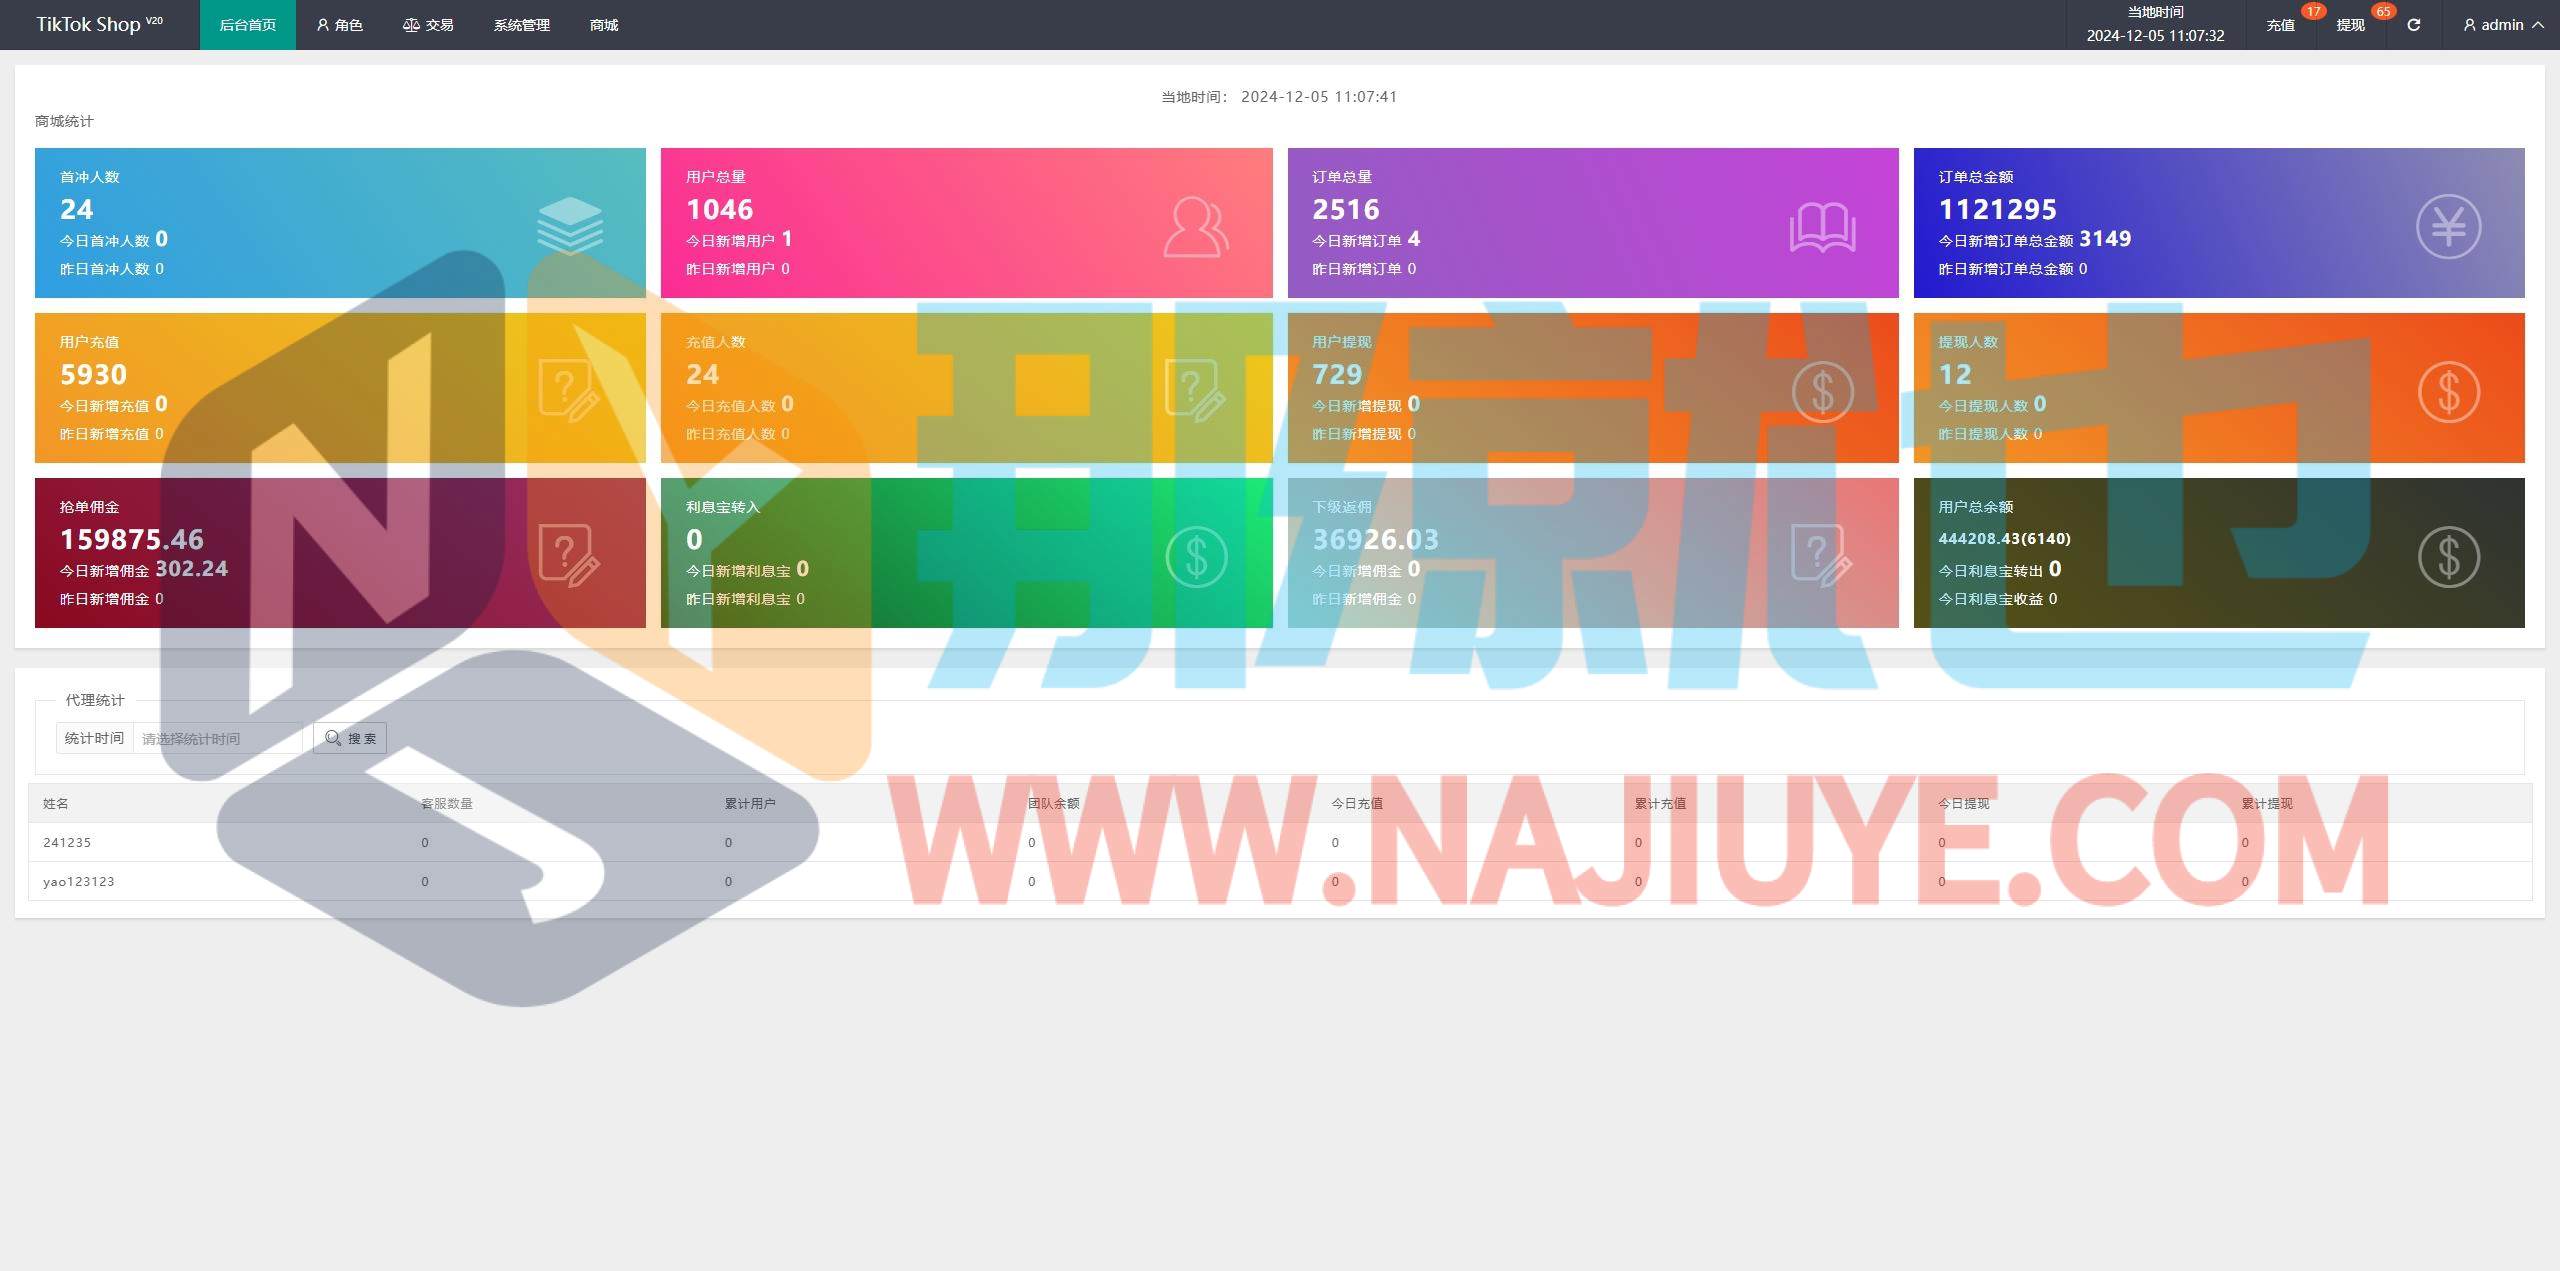Switch to the 后台首页 tab
The height and width of the screenshot is (1271, 2560).
click(247, 25)
